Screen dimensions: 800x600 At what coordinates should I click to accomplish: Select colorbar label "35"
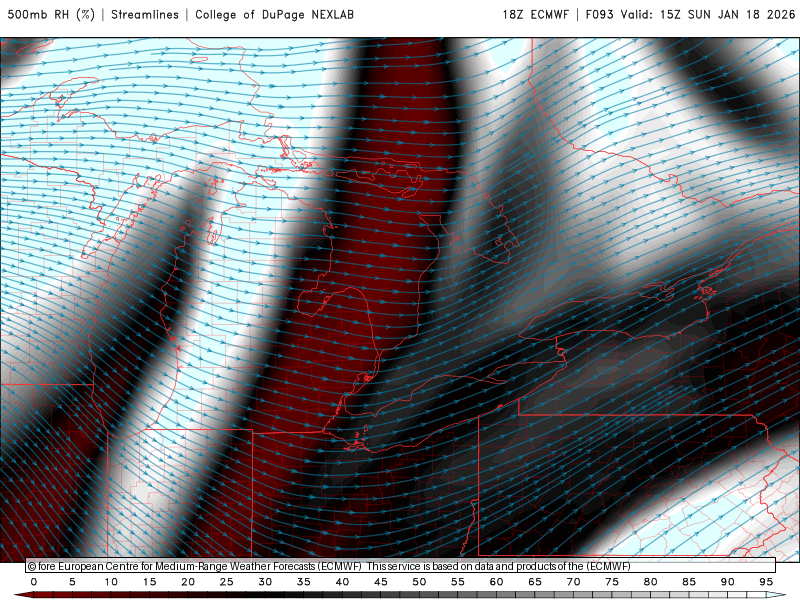(x=304, y=582)
